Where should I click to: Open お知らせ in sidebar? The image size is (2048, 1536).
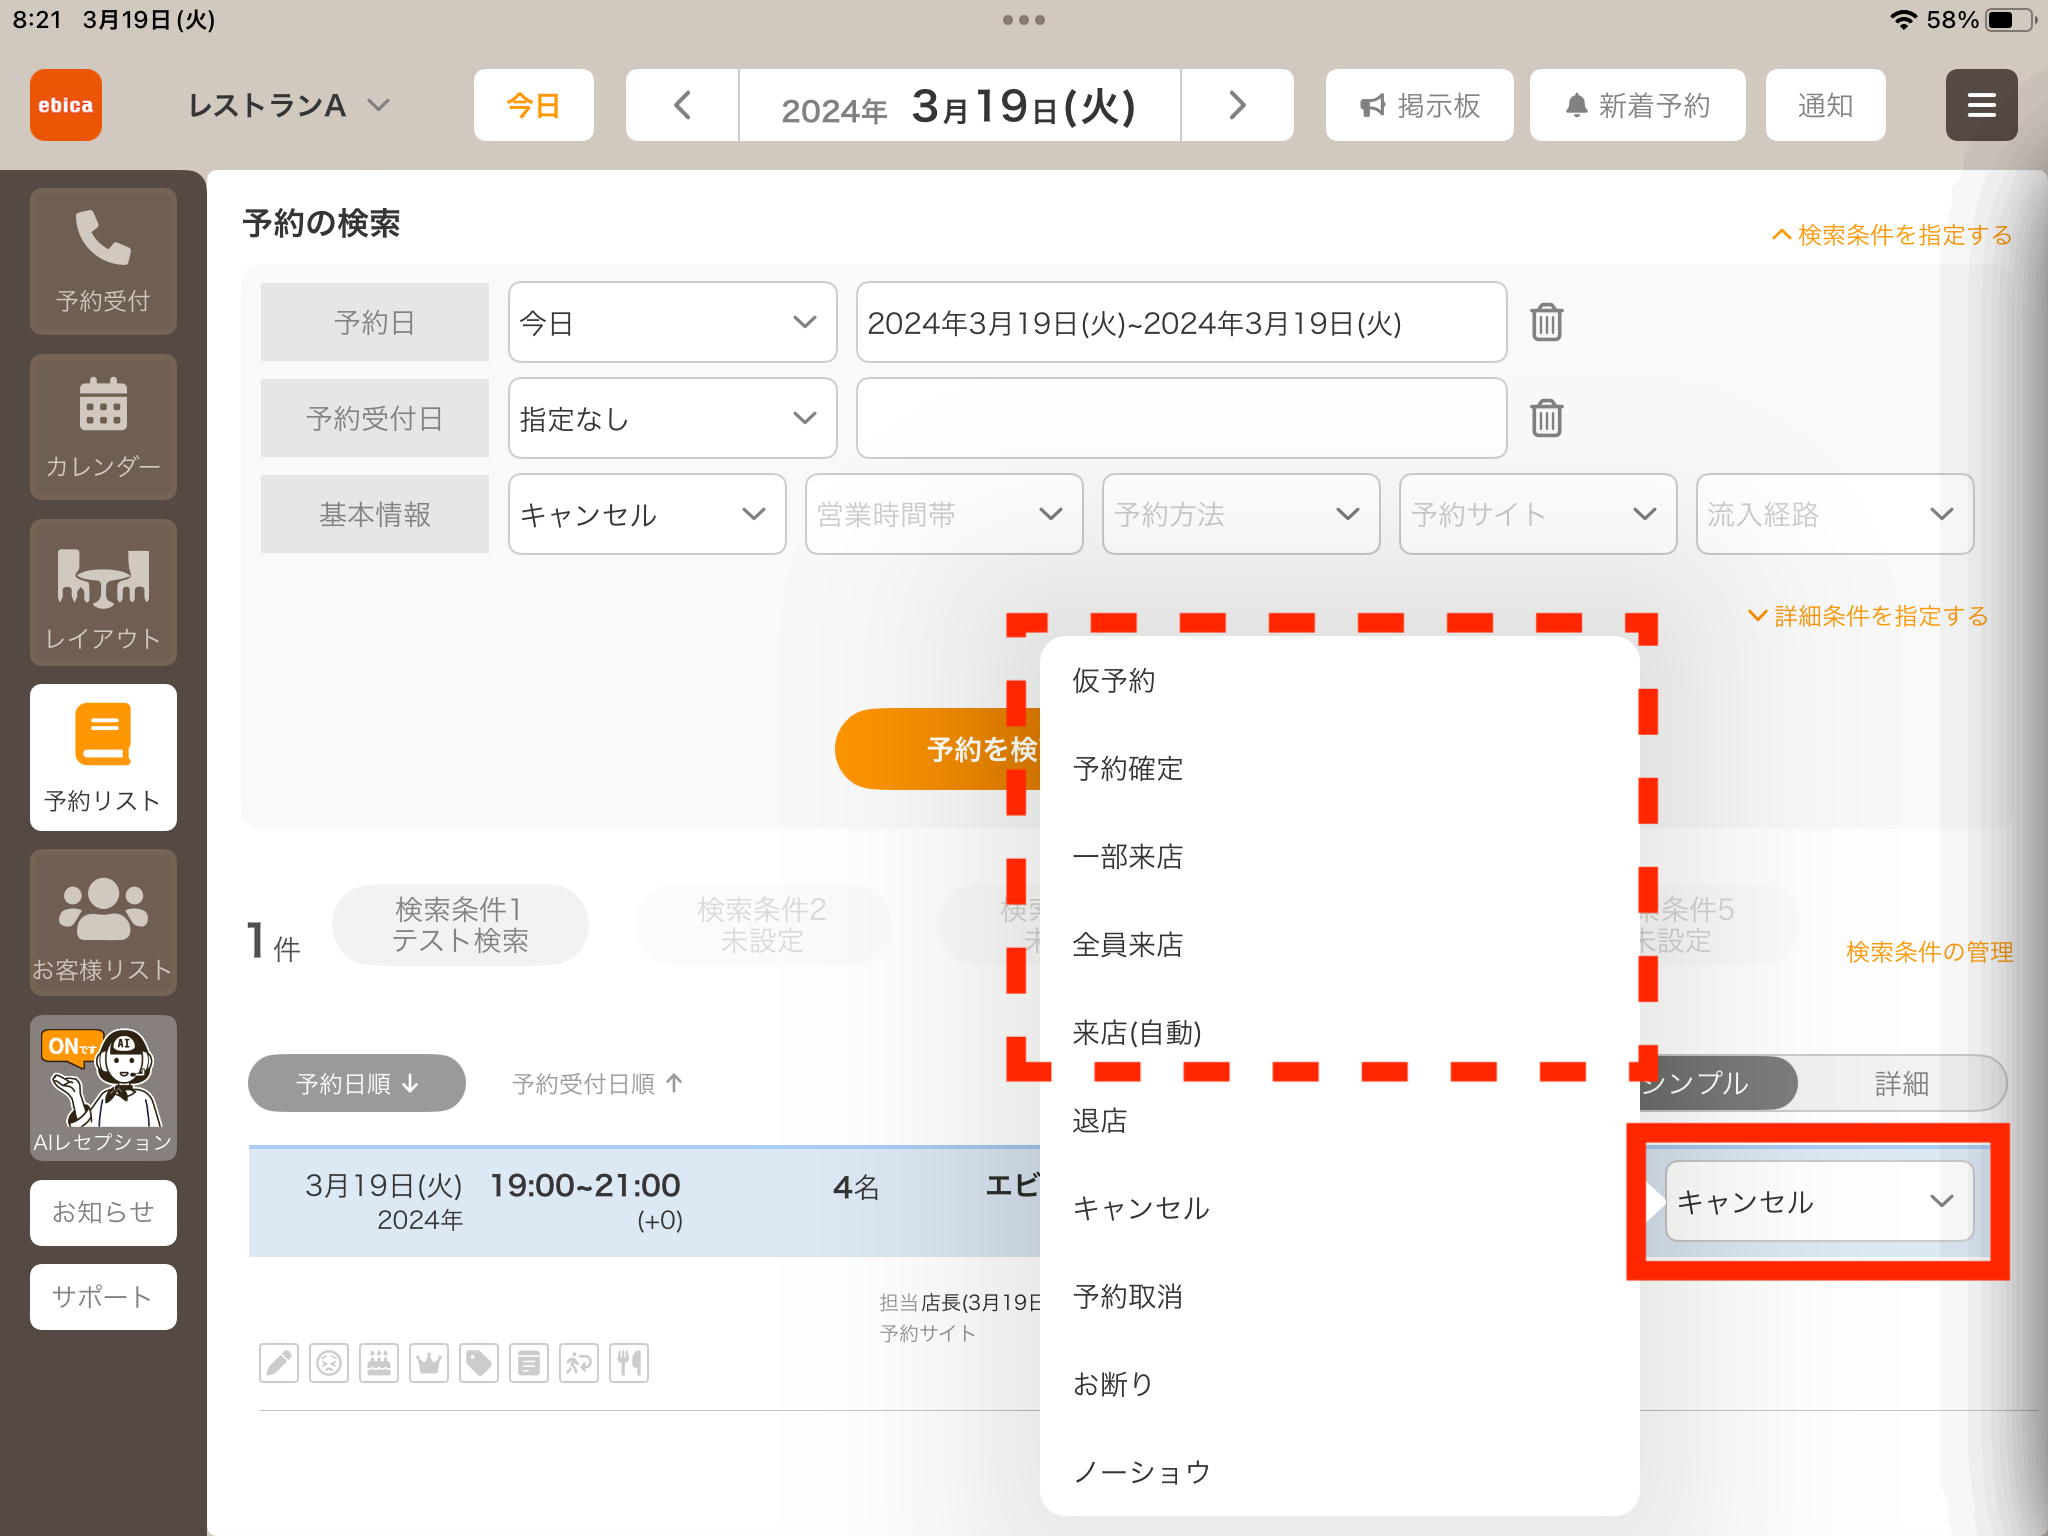(x=103, y=1212)
